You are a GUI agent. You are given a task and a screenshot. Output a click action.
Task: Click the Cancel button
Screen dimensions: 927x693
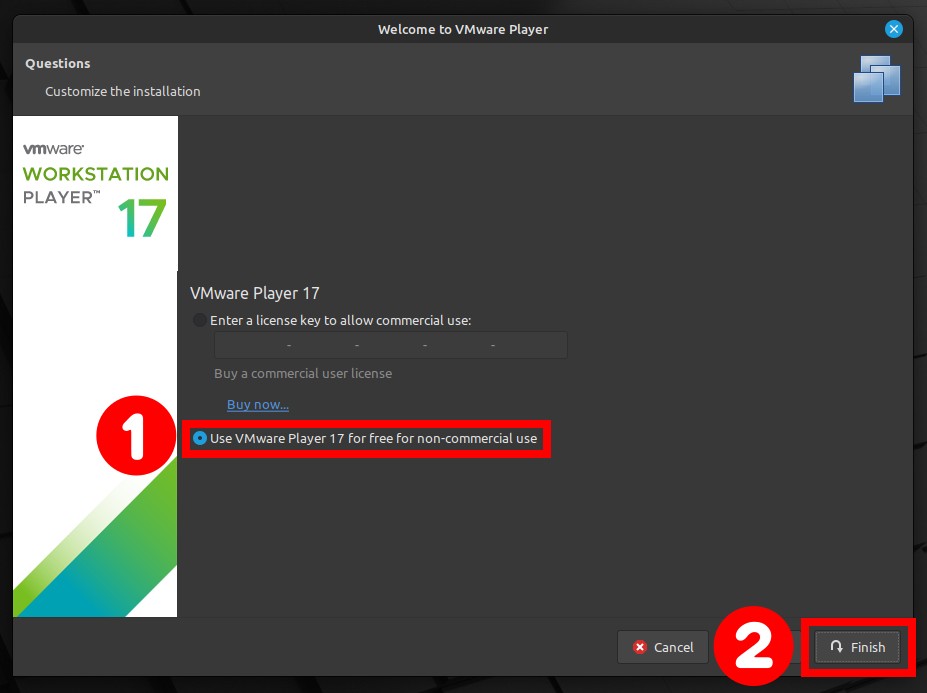click(x=663, y=647)
